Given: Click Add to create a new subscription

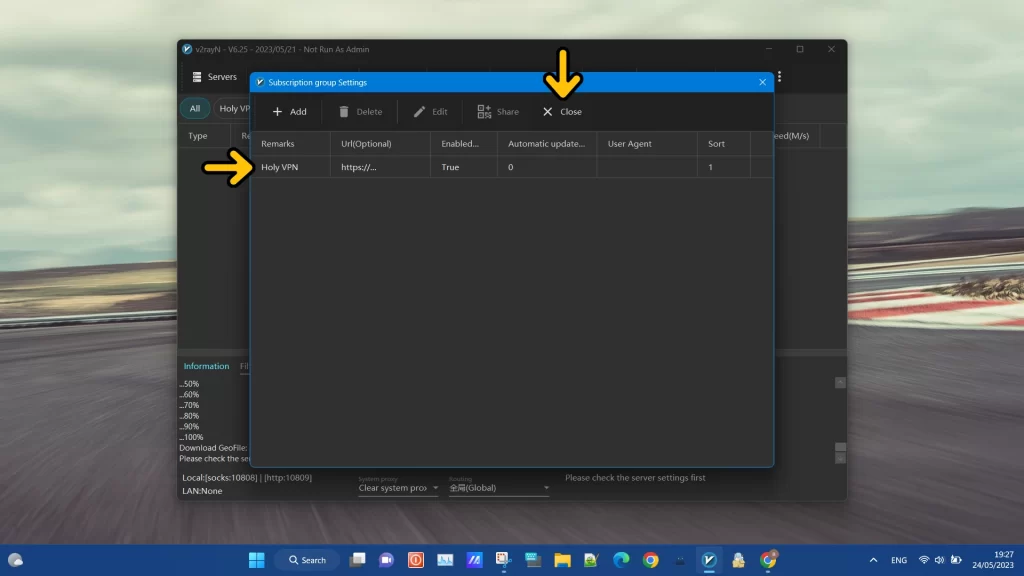Looking at the screenshot, I should pyautogui.click(x=288, y=111).
